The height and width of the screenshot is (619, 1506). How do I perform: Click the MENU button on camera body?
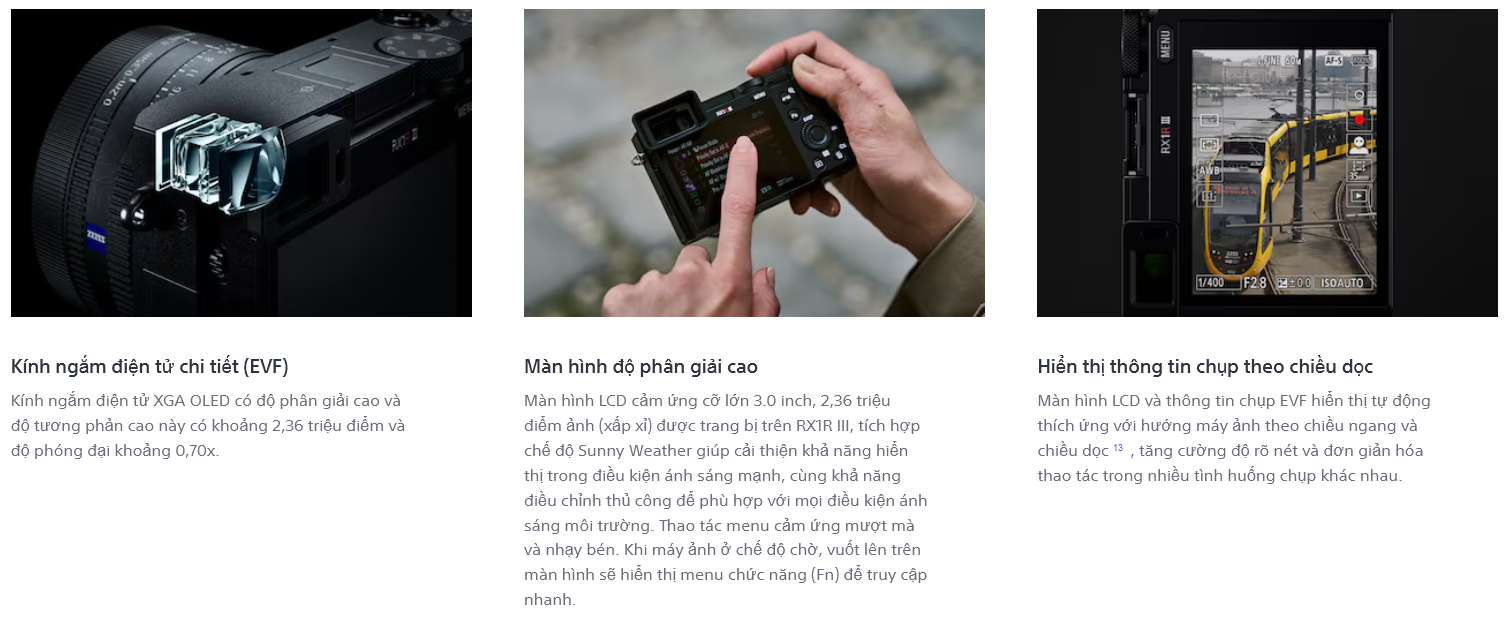(x=1165, y=43)
